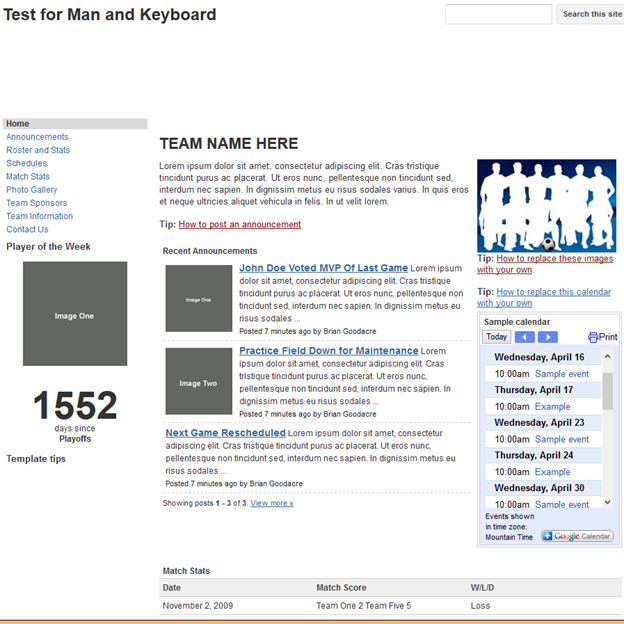This screenshot has height=624, width=624.
Task: Go to the Photo Gallery page
Action: click(32, 190)
